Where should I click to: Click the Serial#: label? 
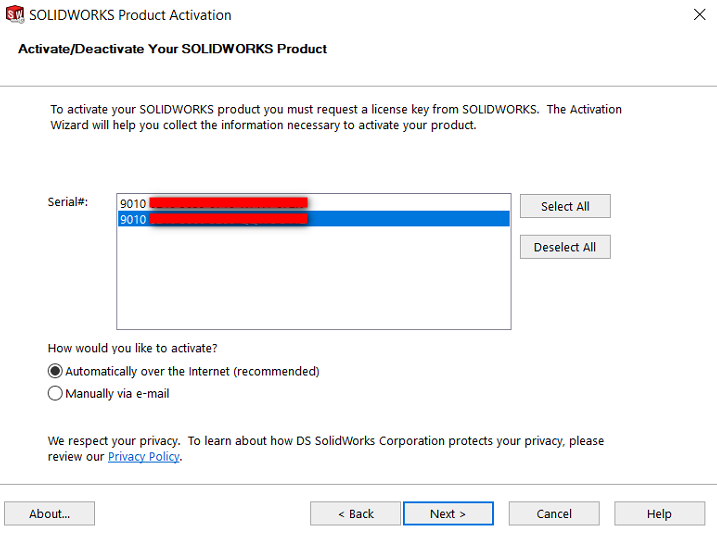pyautogui.click(x=68, y=202)
